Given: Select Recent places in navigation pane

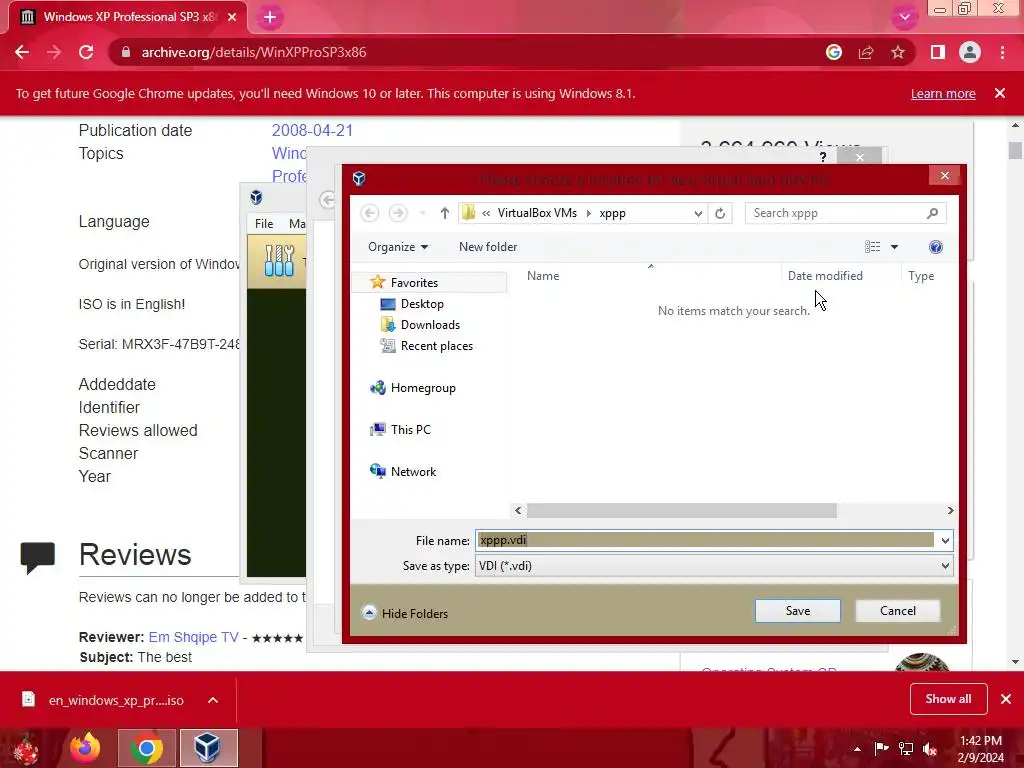Looking at the screenshot, I should coord(436,346).
